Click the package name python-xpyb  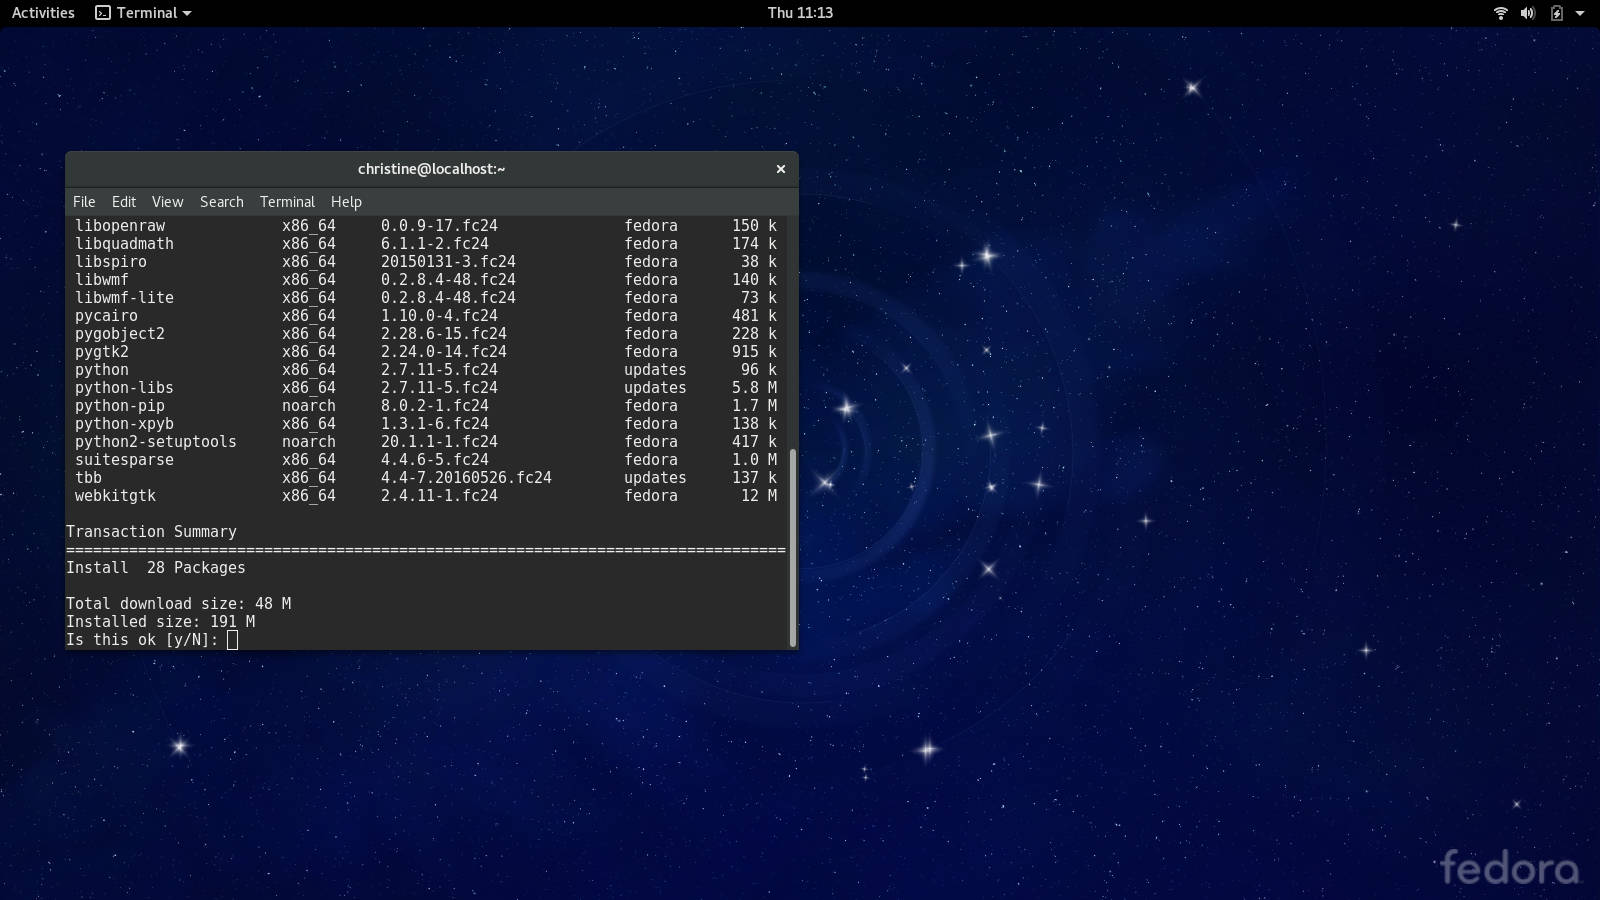click(x=124, y=424)
